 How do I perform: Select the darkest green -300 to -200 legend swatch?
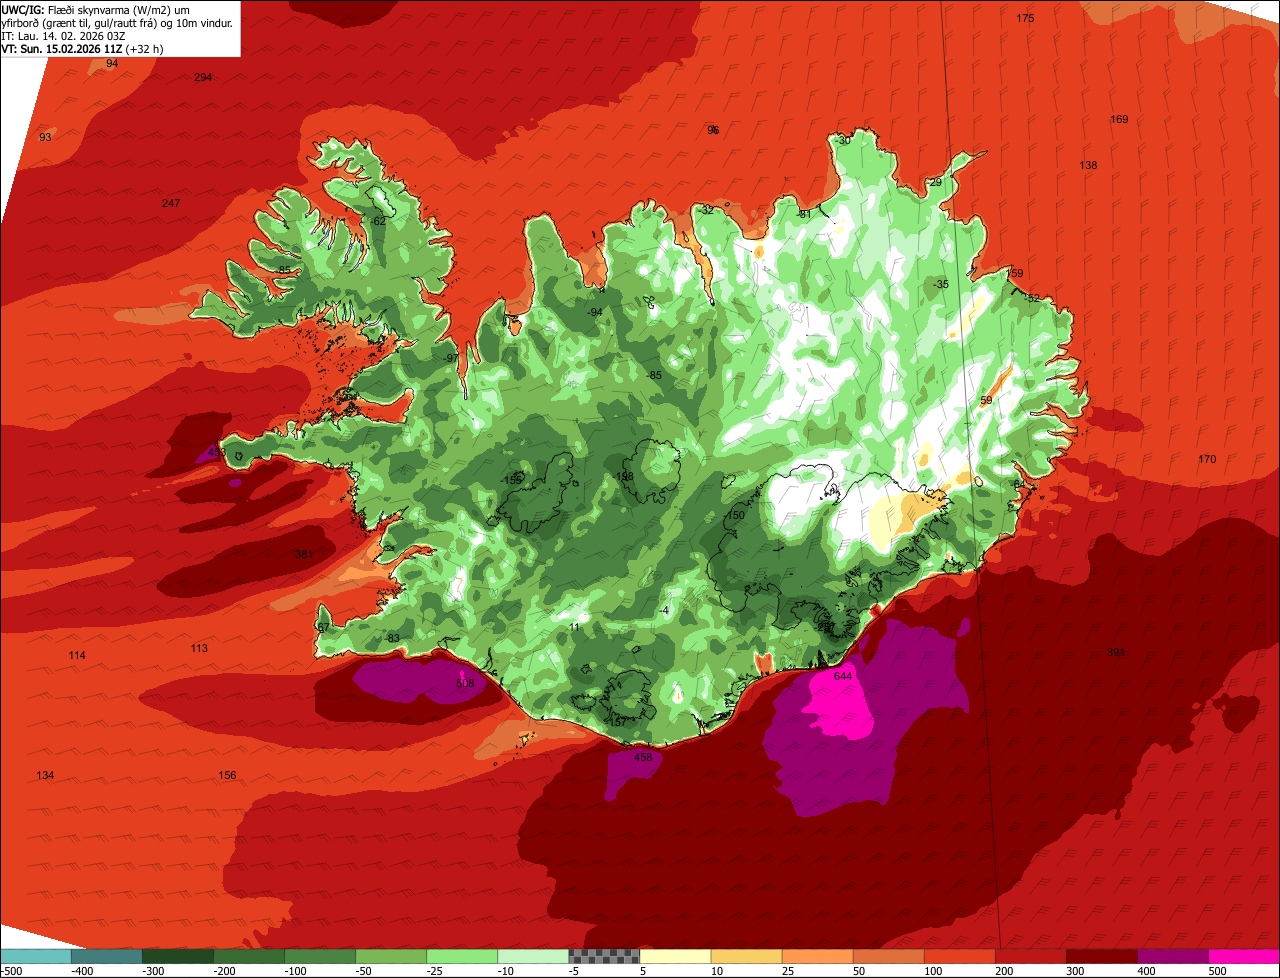click(x=178, y=956)
